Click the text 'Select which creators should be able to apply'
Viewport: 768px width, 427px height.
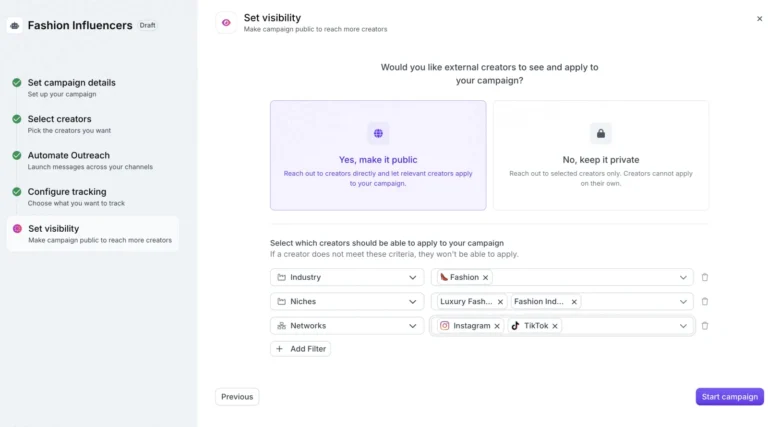click(x=387, y=243)
